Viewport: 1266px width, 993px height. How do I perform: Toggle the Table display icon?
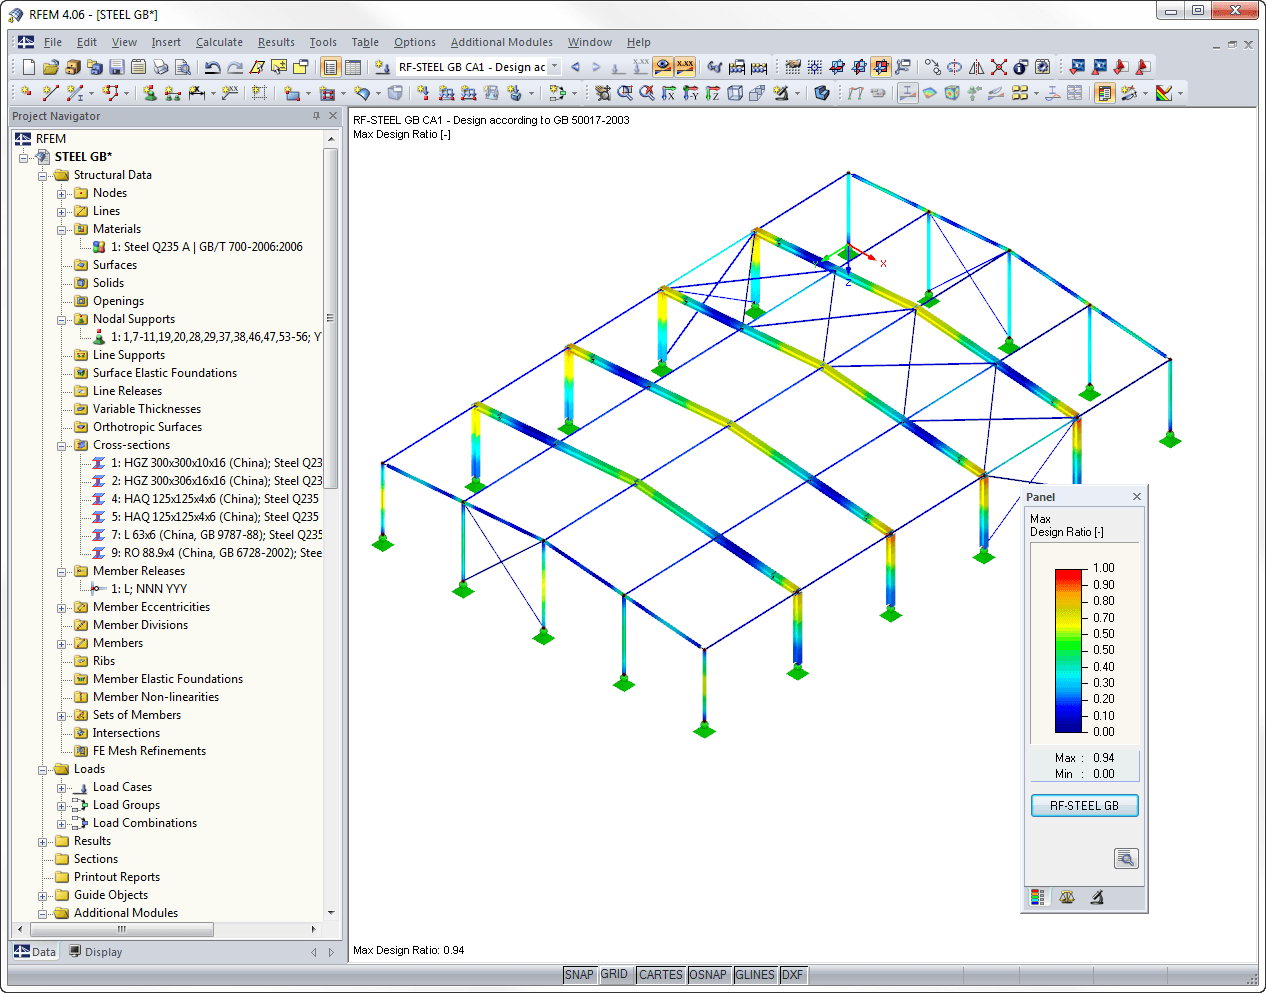(353, 67)
